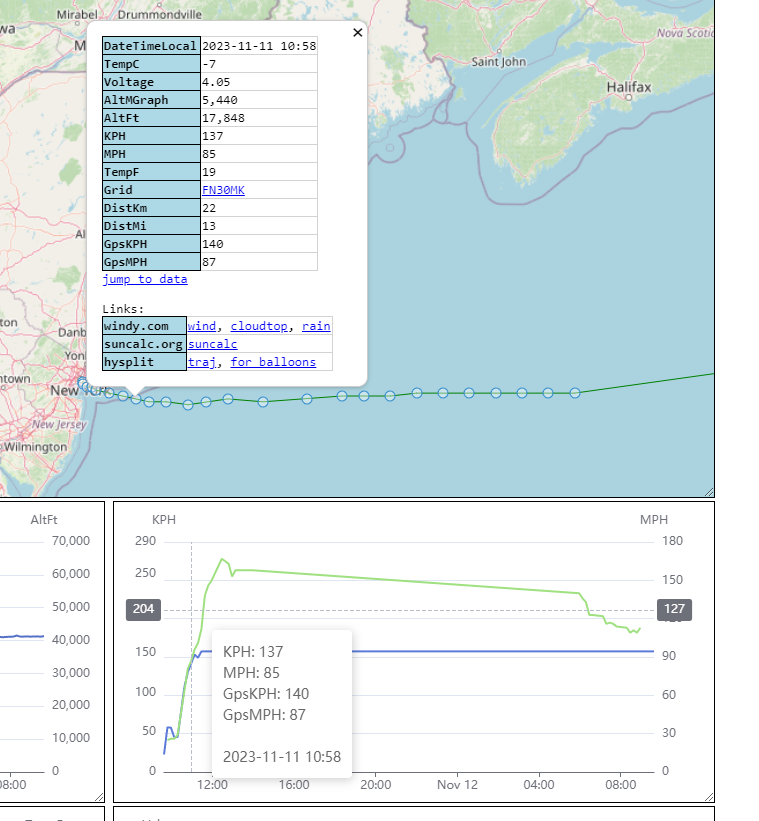Click the Halifax label on the map
The height and width of the screenshot is (821, 759).
coord(628,87)
